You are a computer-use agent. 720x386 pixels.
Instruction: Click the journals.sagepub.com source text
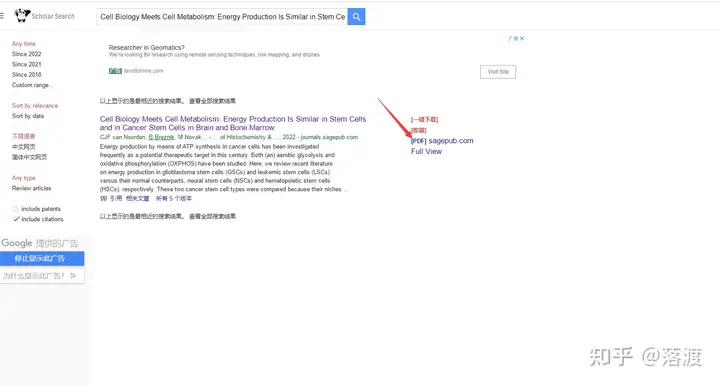click(x=329, y=137)
